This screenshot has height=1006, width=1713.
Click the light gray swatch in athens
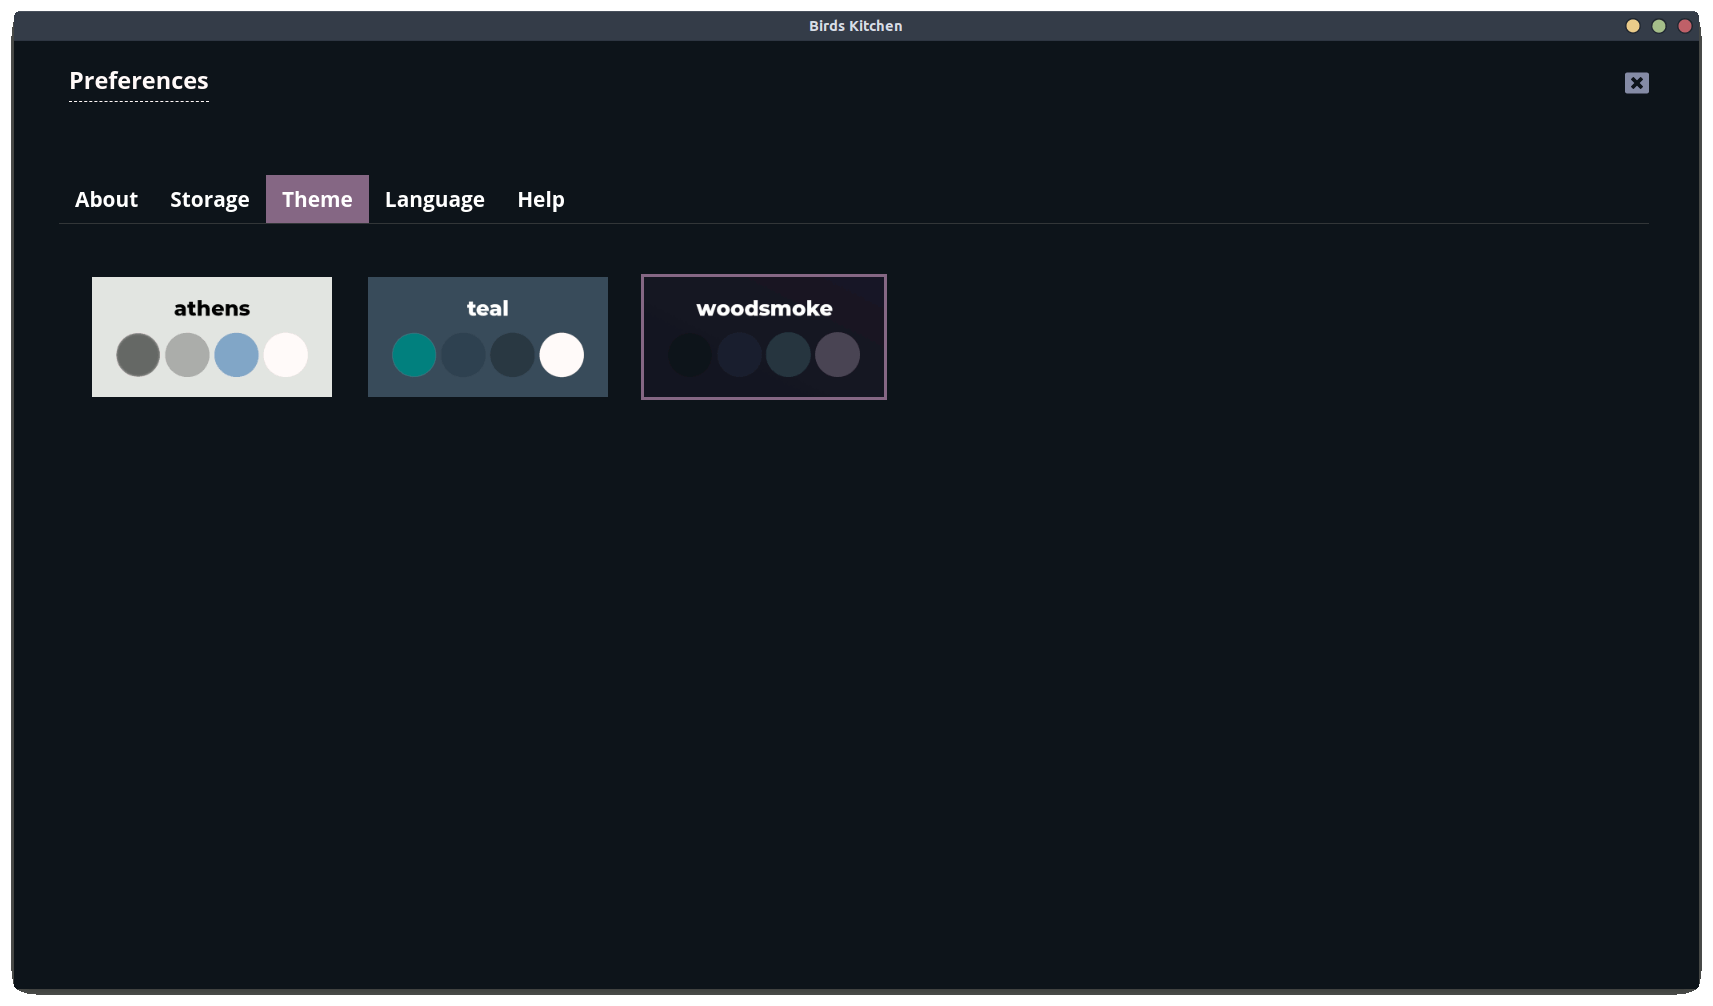pos(187,355)
